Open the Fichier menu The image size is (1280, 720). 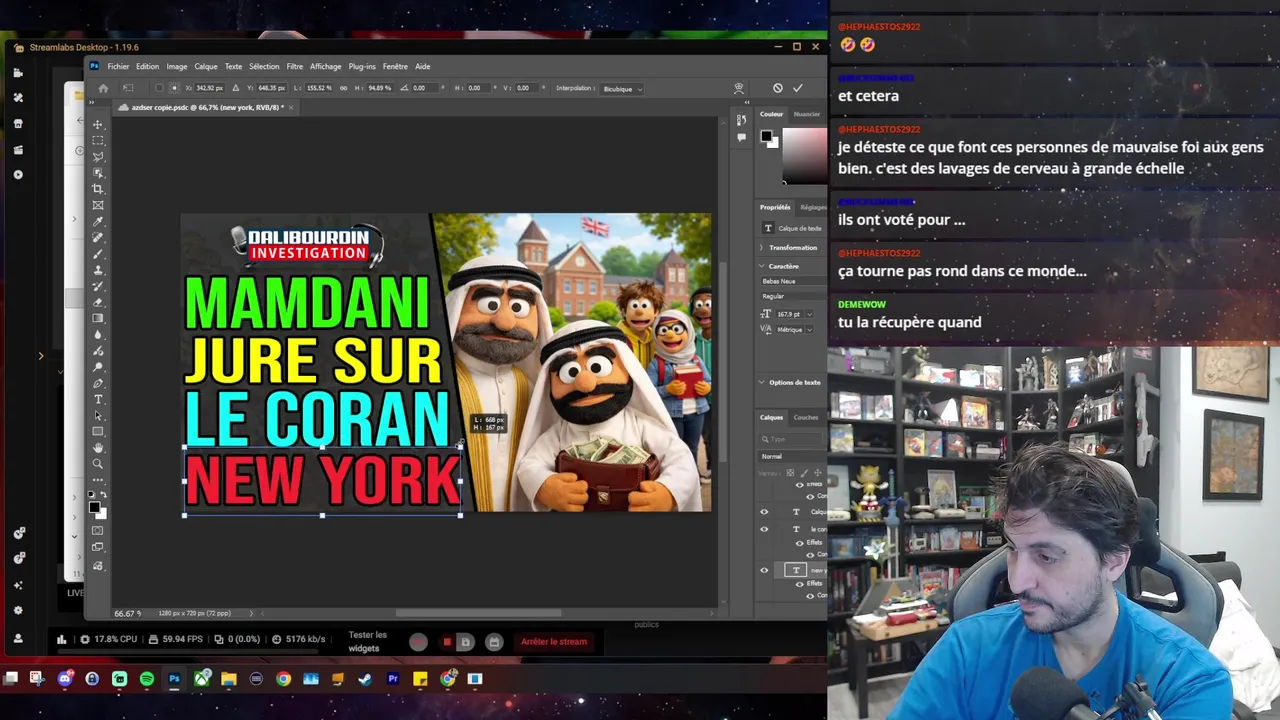[x=118, y=66]
